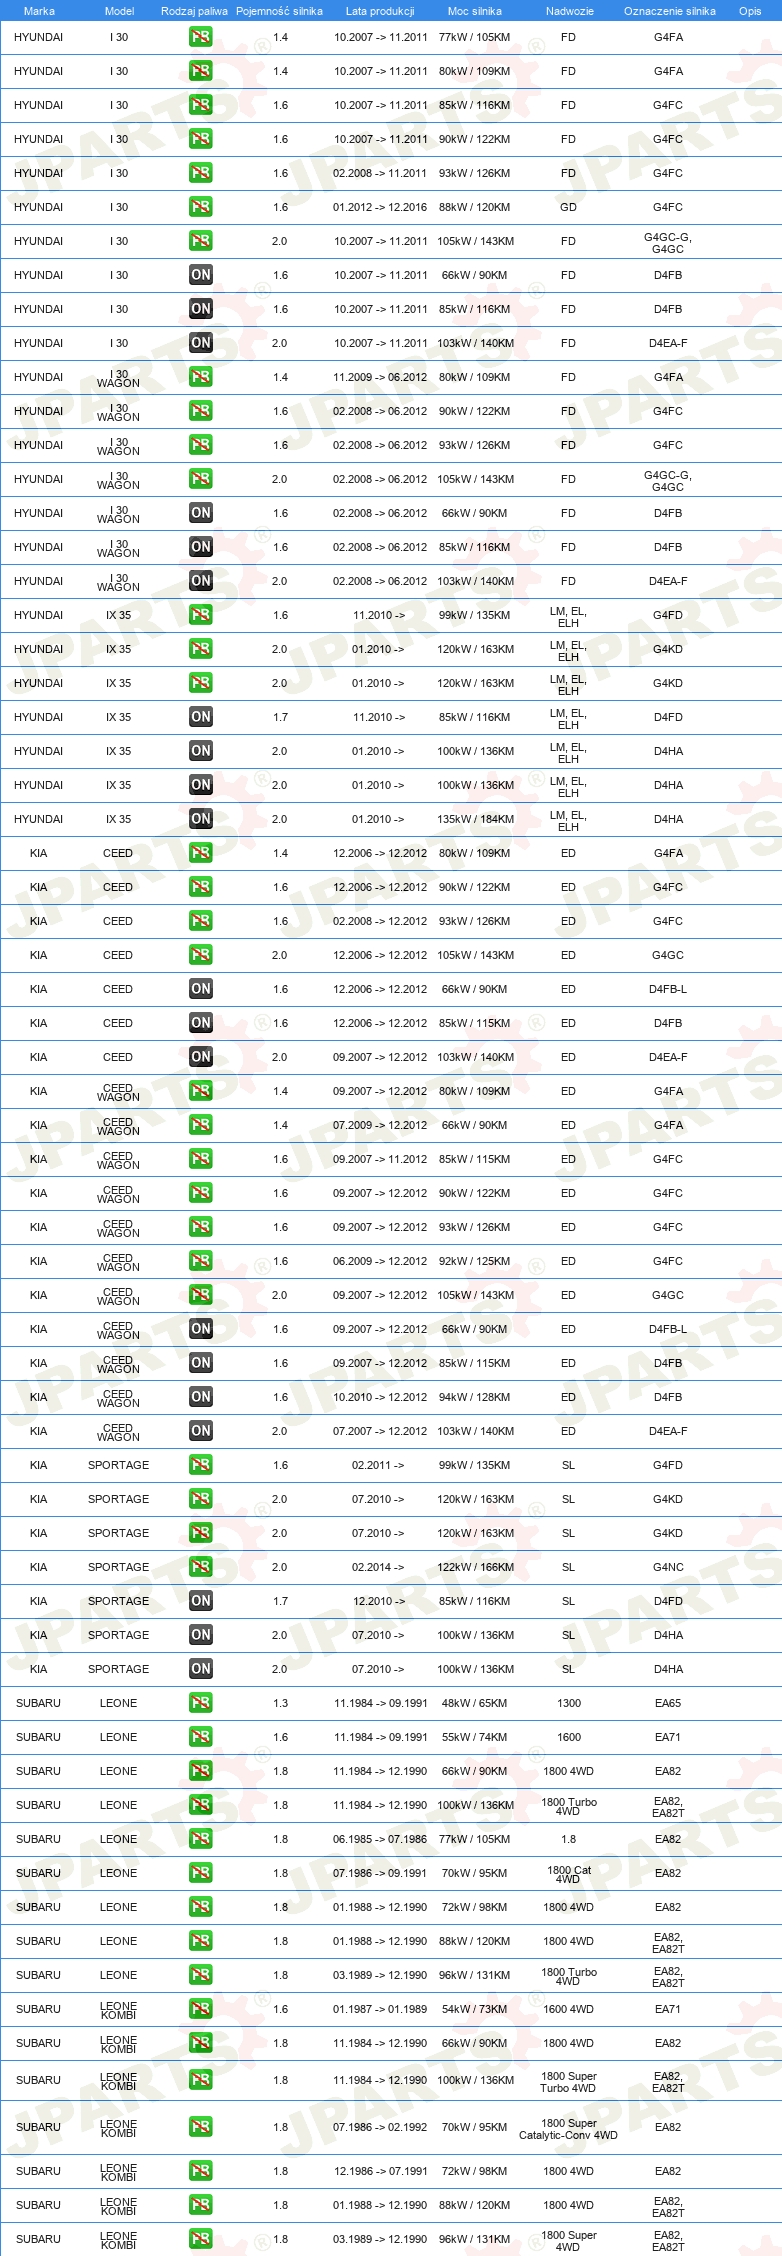
Task: Click petrol icon in Hyundai I 30 GD 88kW row
Action: 200,207
